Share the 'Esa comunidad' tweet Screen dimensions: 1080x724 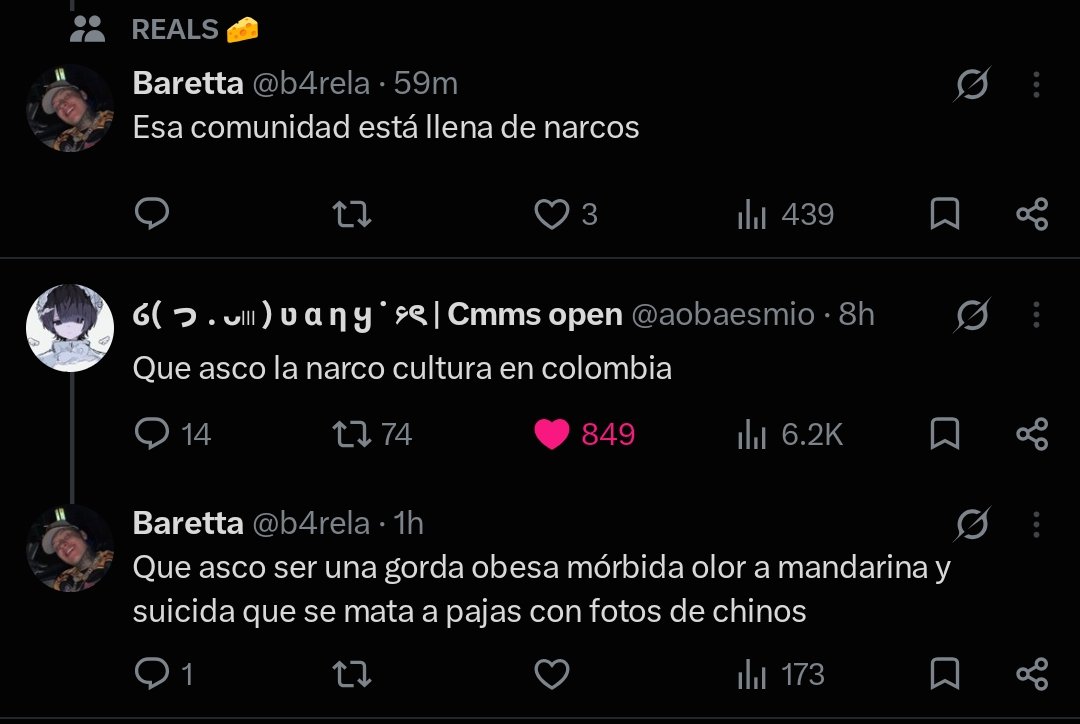[x=1032, y=214]
